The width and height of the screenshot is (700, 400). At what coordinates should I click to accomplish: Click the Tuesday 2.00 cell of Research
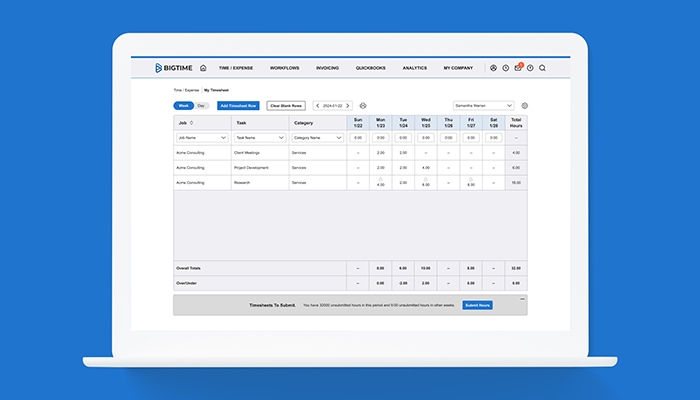pos(403,183)
